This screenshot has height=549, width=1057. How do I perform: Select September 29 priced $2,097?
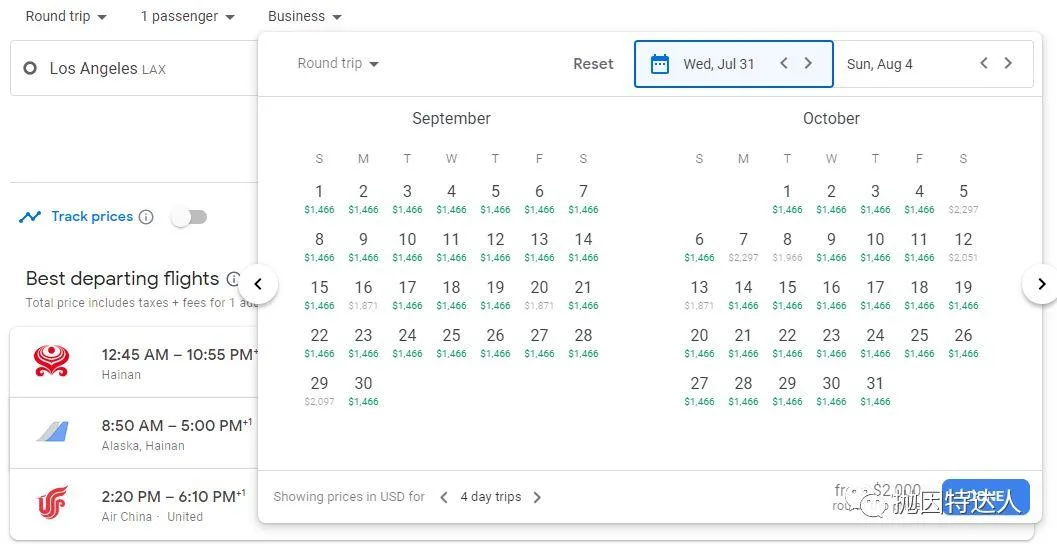tap(319, 389)
